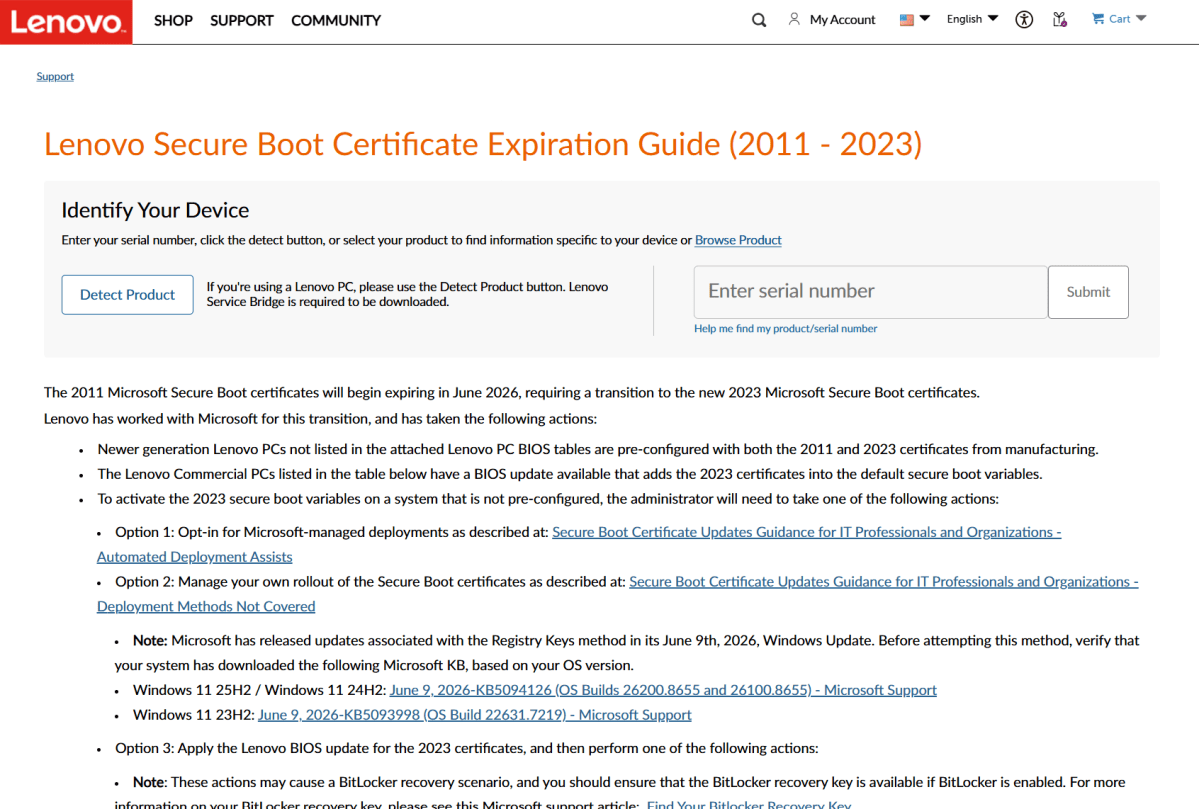The width and height of the screenshot is (1199, 809).
Task: Open the Browse Product link
Action: 738,240
